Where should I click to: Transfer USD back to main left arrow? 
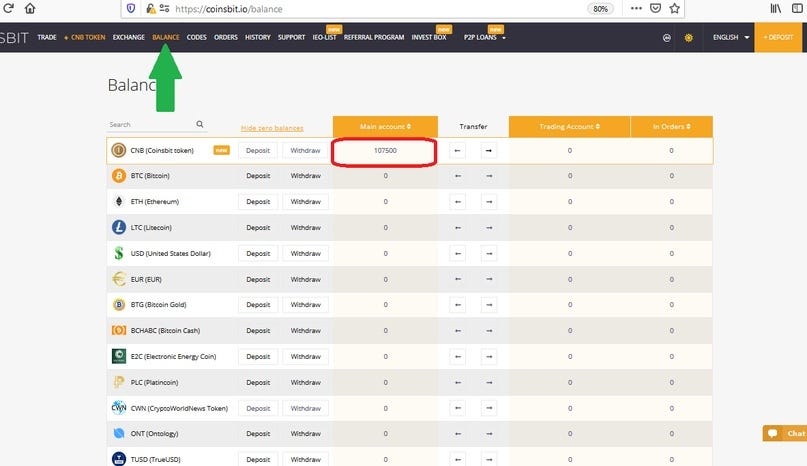[x=458, y=253]
